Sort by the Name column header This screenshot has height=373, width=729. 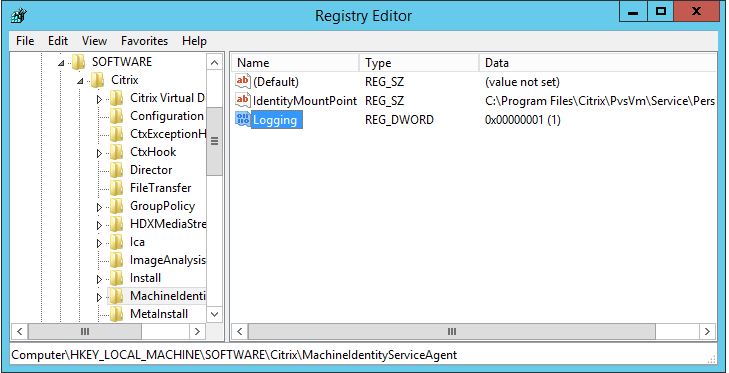[x=295, y=63]
